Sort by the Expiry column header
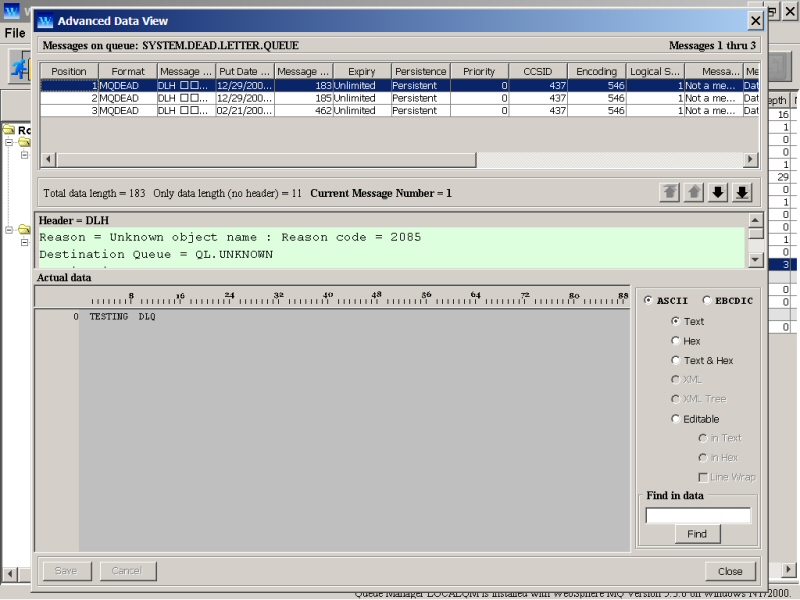The width and height of the screenshot is (800, 600). coord(362,71)
